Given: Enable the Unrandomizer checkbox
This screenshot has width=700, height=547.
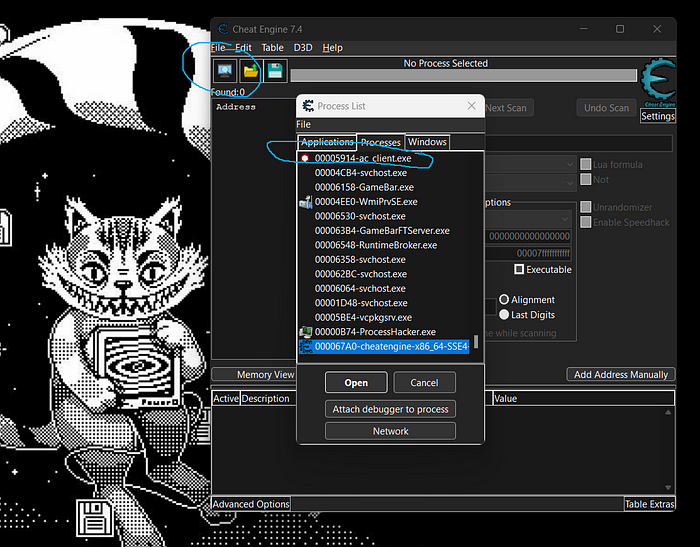Looking at the screenshot, I should click(586, 207).
